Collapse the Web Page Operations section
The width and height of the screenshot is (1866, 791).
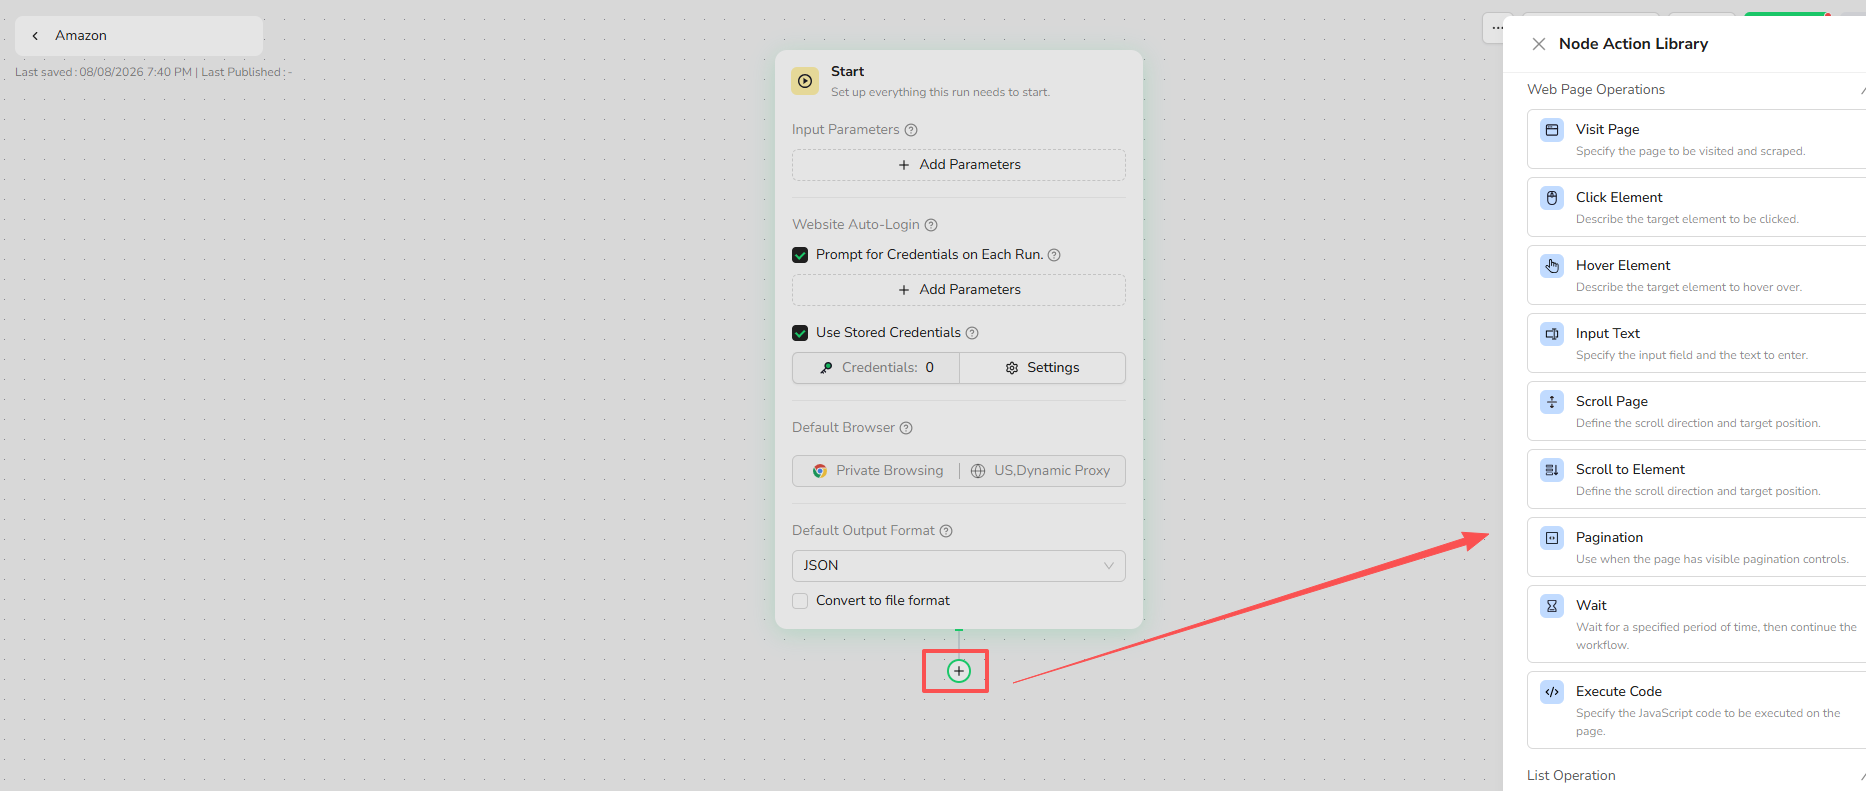[x=1861, y=90]
